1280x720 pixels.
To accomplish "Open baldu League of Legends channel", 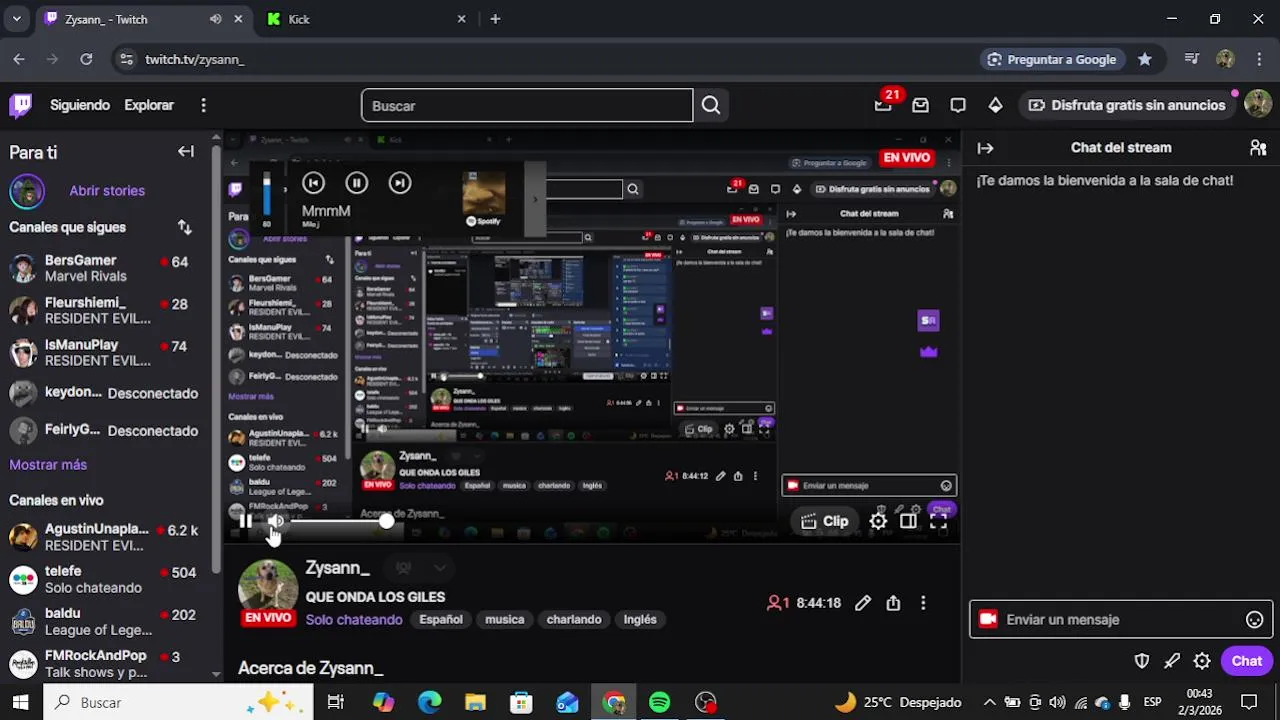I will [x=107, y=621].
